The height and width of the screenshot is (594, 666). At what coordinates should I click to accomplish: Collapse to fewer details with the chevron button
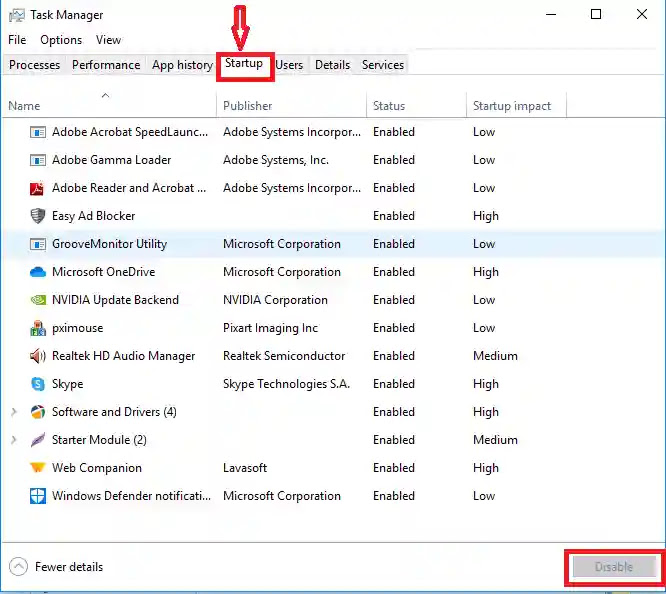click(x=18, y=567)
